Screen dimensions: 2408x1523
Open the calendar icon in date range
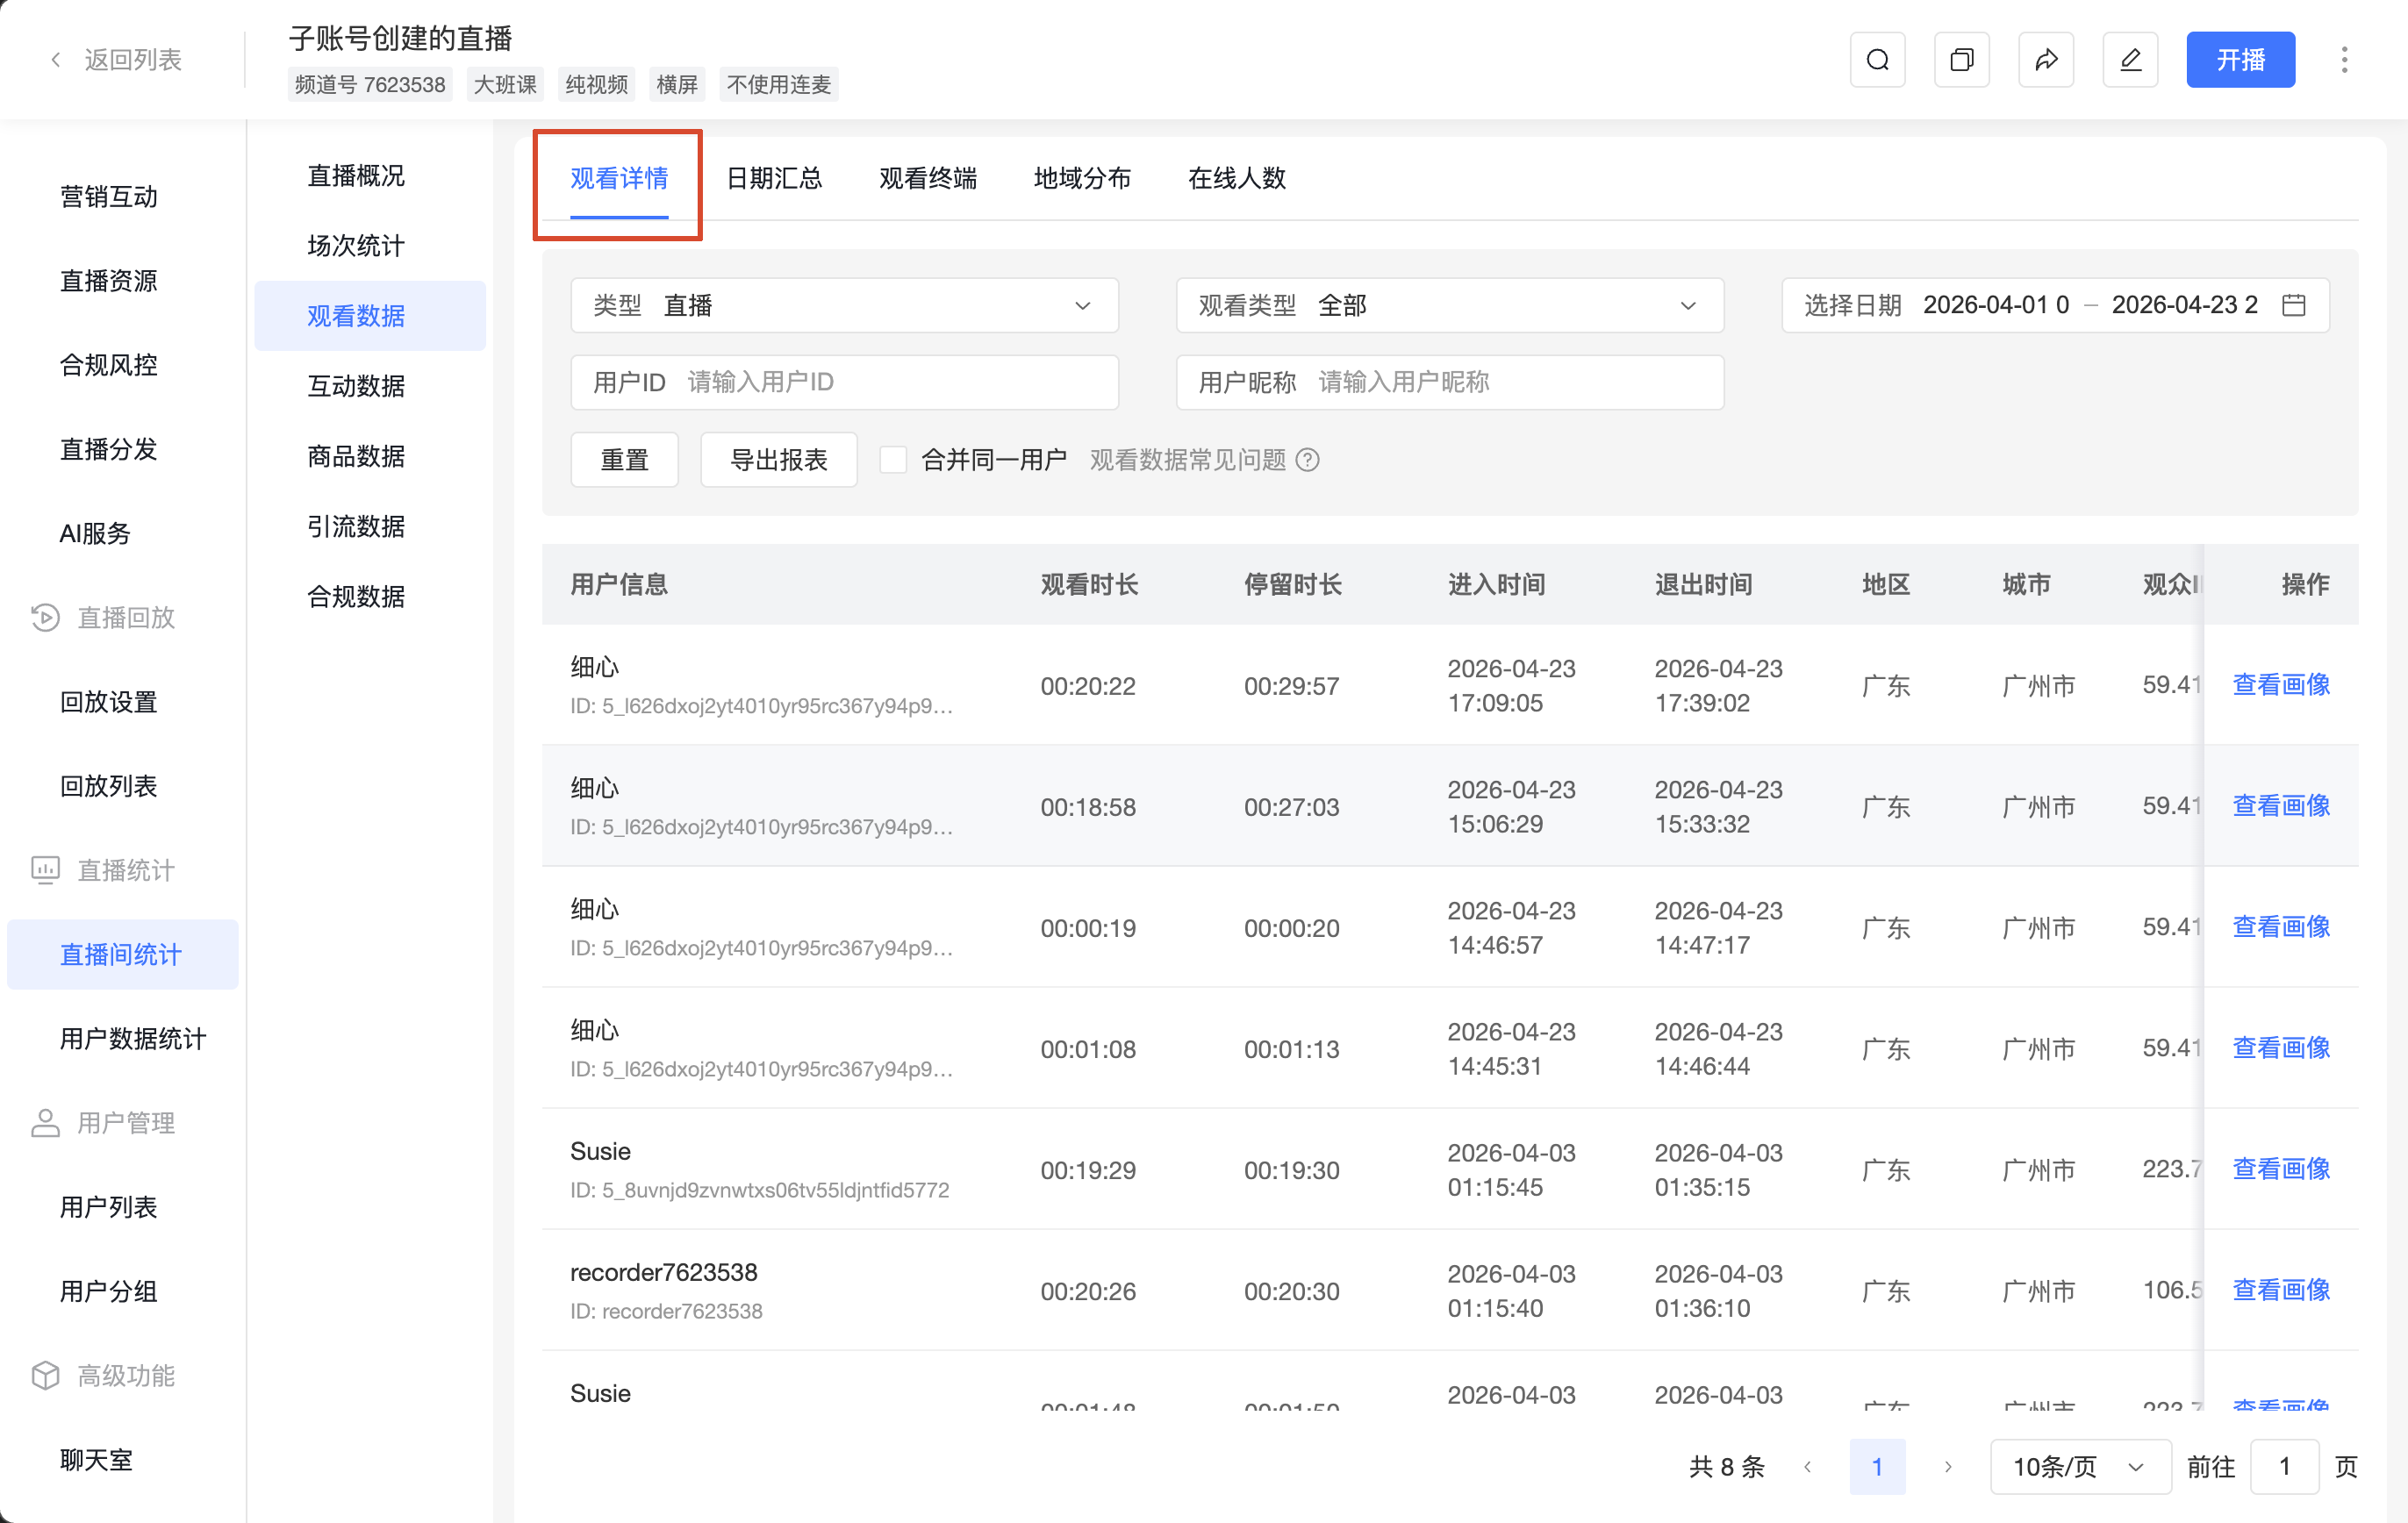tap(2294, 305)
